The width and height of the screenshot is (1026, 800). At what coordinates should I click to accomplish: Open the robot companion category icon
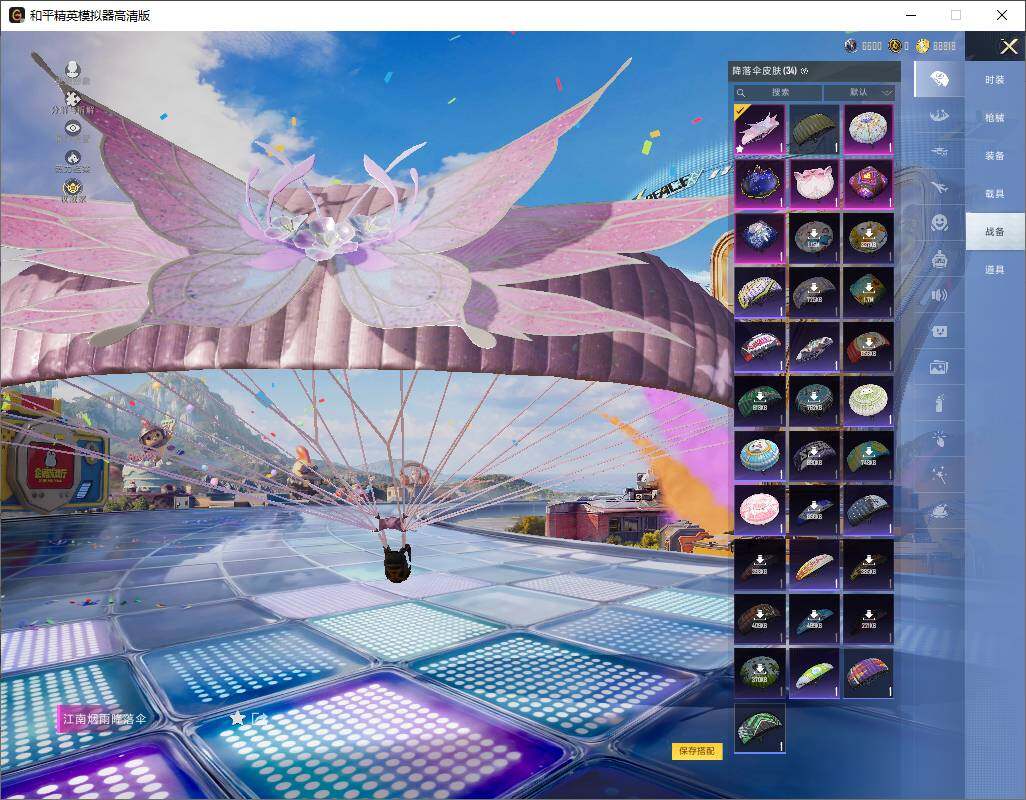[939, 260]
